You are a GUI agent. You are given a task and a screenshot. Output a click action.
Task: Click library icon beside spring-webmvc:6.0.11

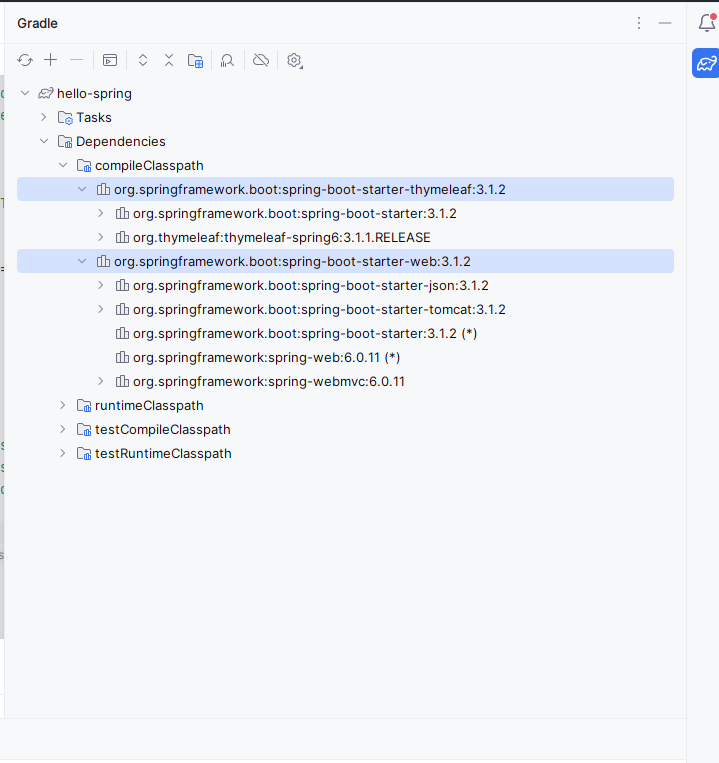point(122,382)
